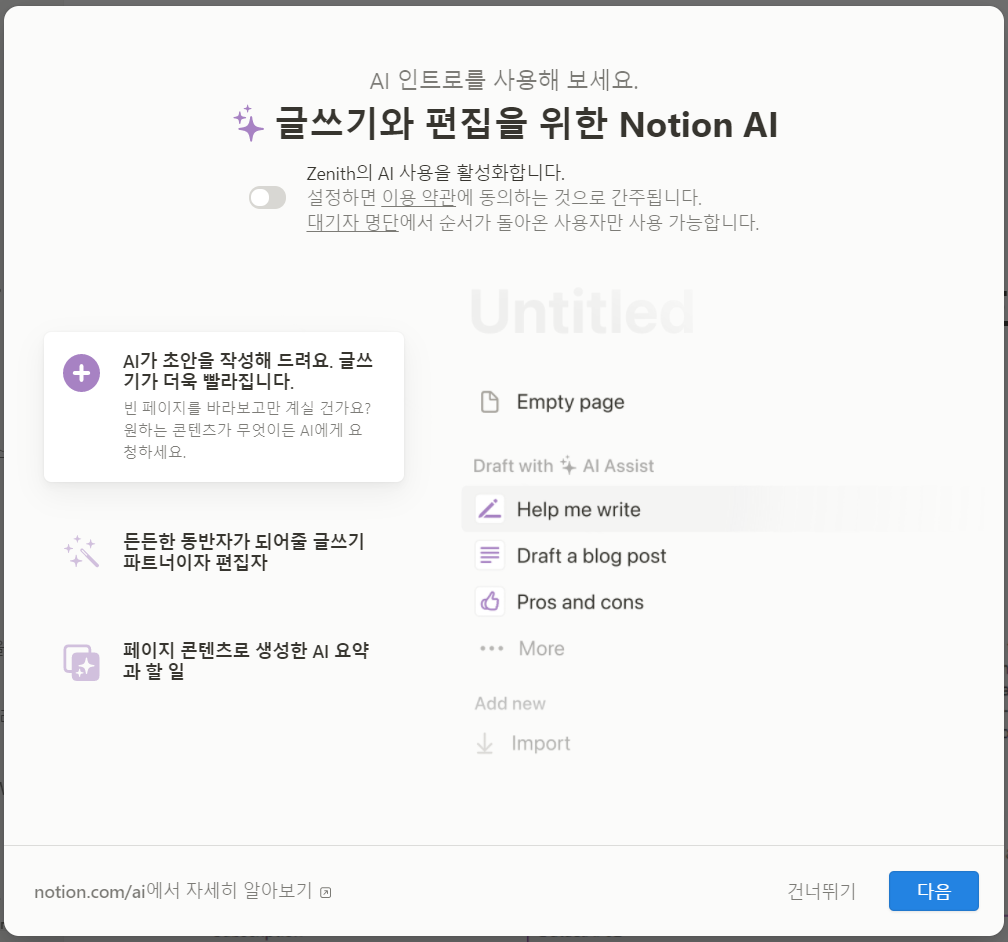
Task: Click 'AI 인트로를 사용해 보세요.' text
Action: pos(504,80)
